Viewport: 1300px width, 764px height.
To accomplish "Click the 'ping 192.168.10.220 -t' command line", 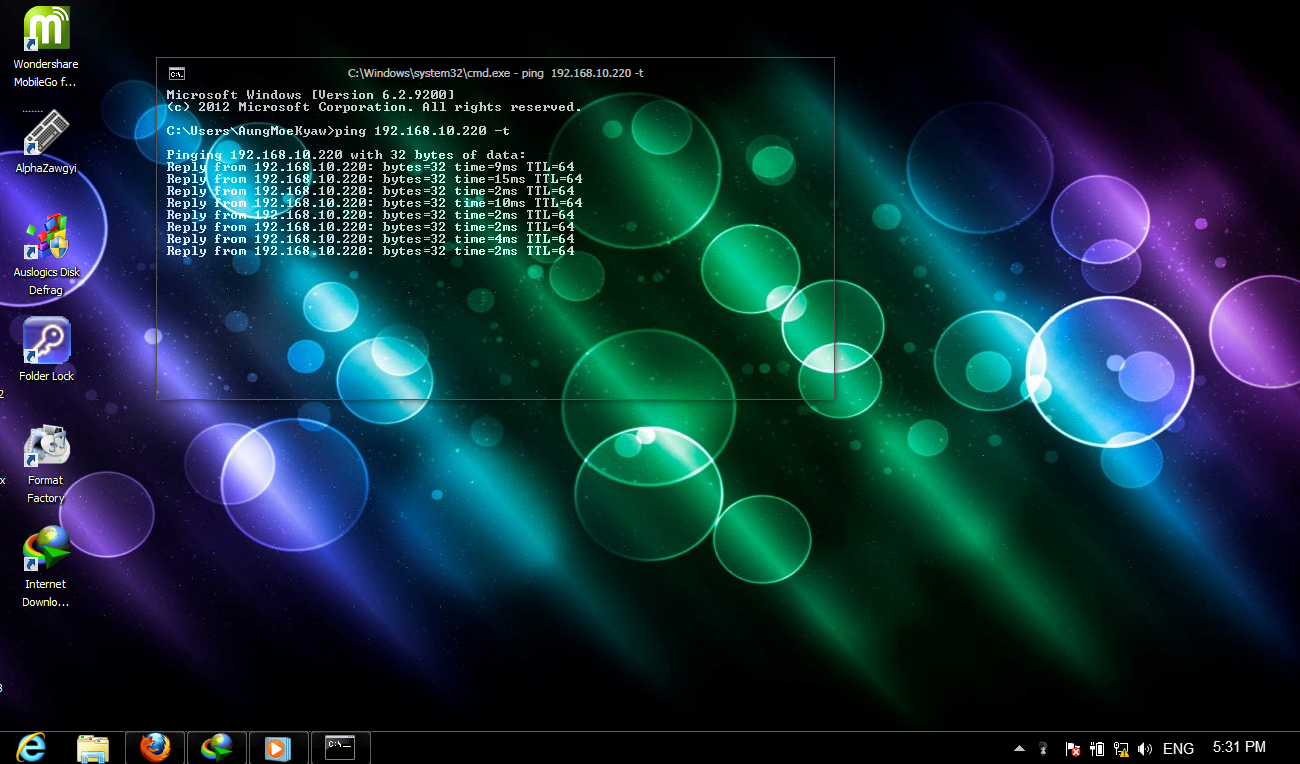I will click(338, 131).
